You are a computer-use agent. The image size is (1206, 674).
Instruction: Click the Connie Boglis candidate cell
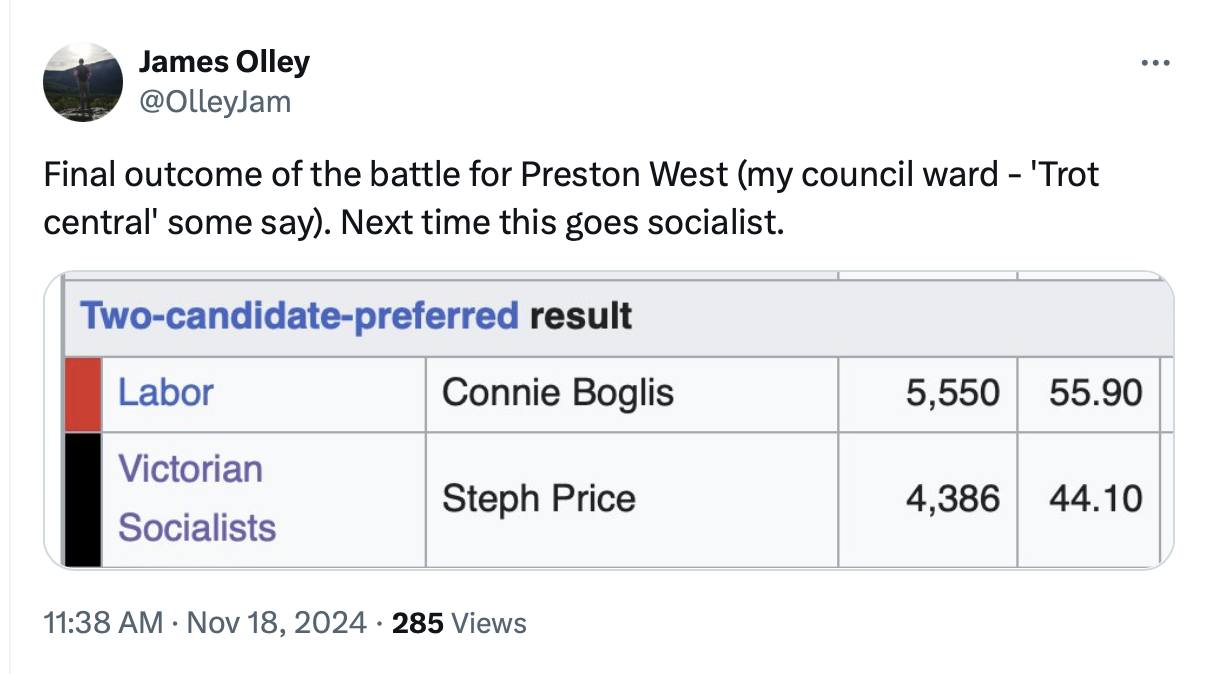(x=631, y=394)
